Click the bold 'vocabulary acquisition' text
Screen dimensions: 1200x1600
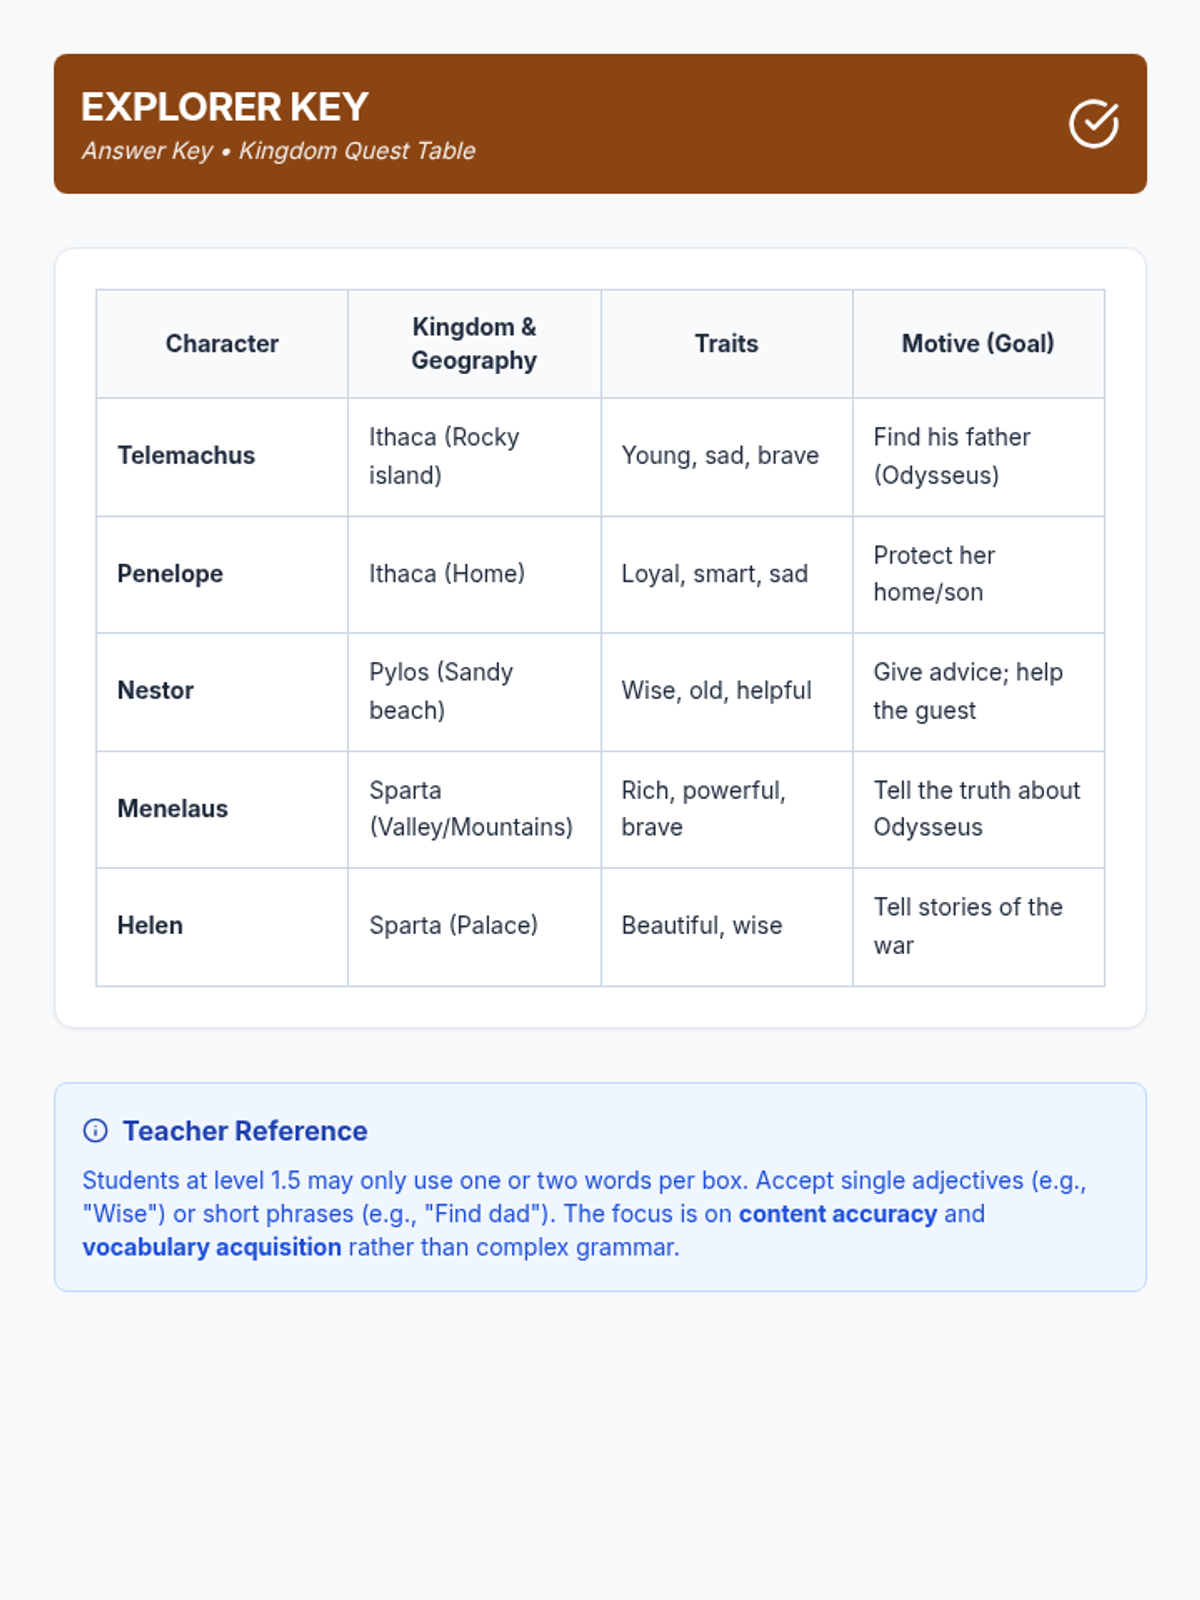coord(212,1248)
